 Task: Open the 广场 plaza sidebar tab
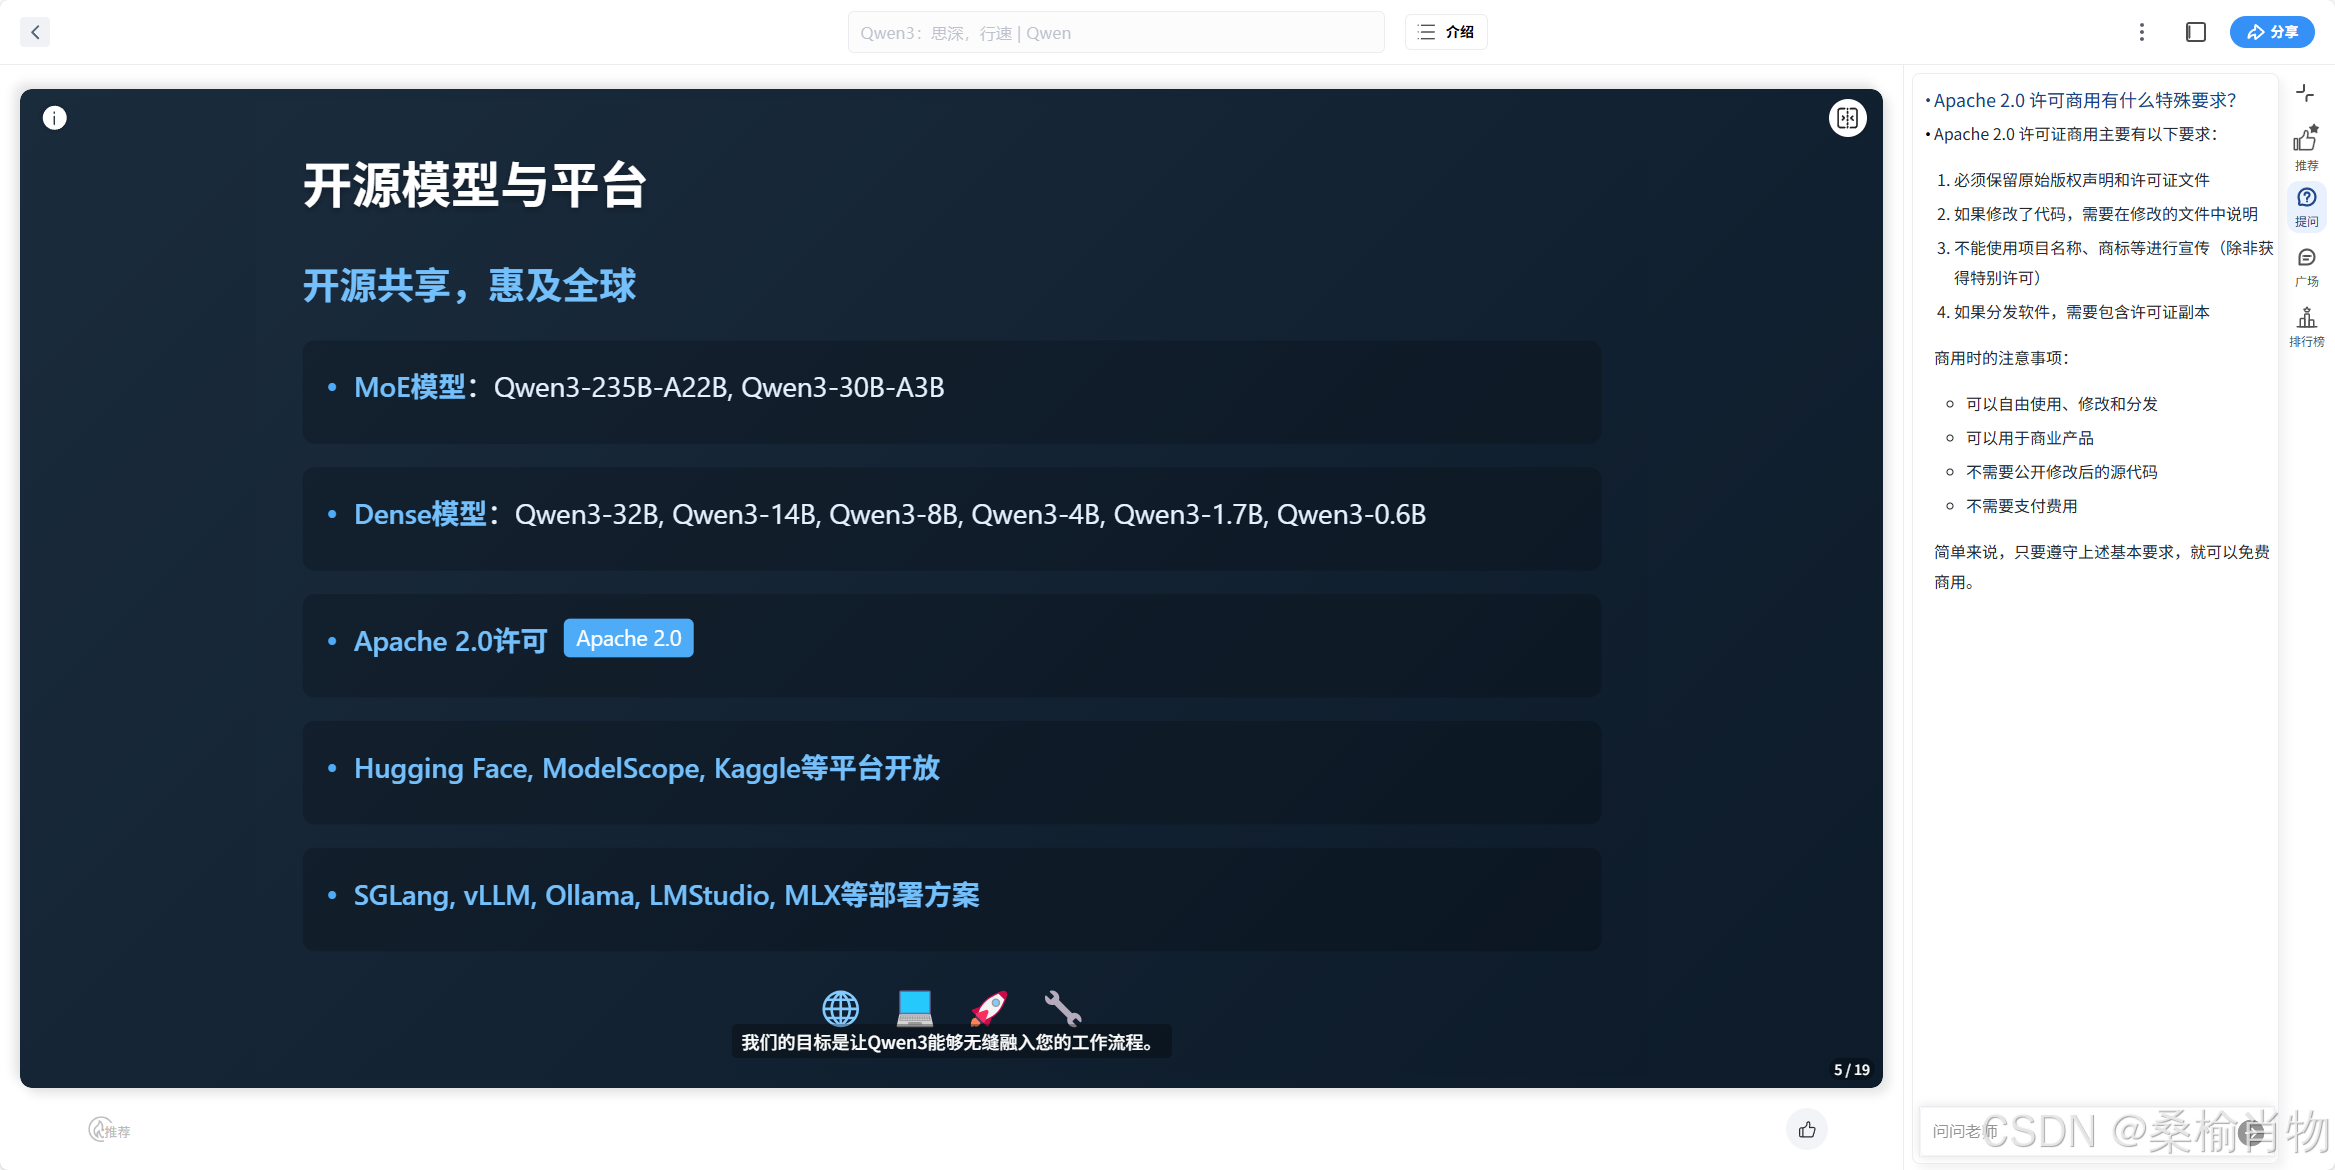(2306, 266)
